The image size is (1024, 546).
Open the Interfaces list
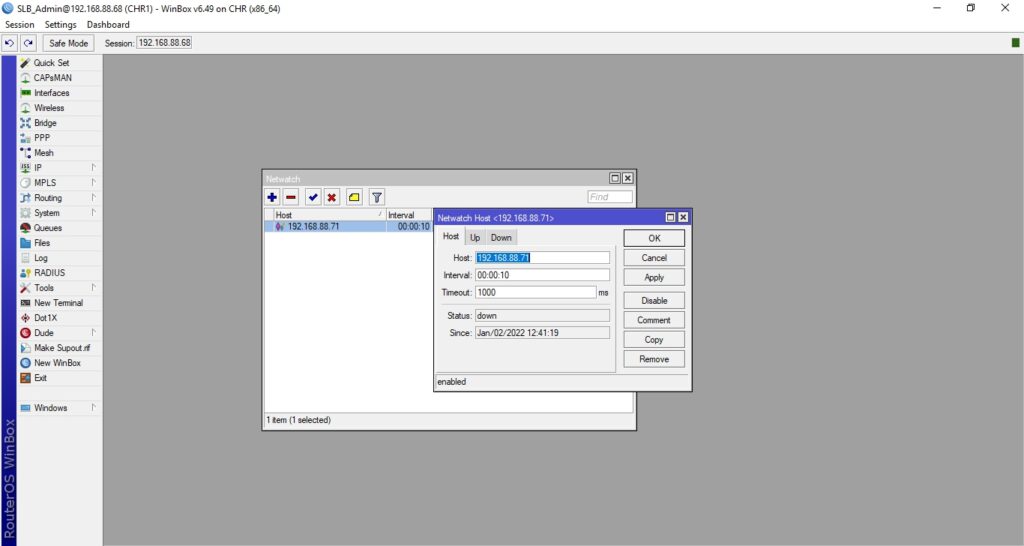pos(52,93)
